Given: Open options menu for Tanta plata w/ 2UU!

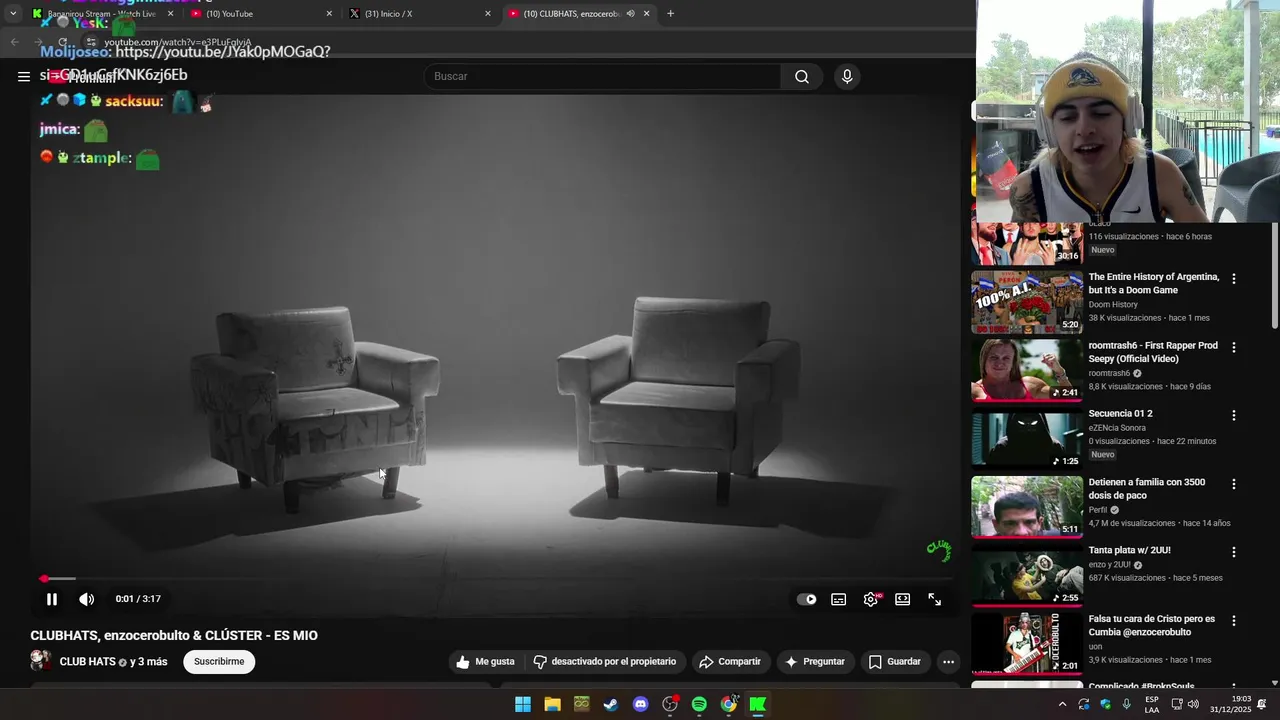Looking at the screenshot, I should 1233,553.
